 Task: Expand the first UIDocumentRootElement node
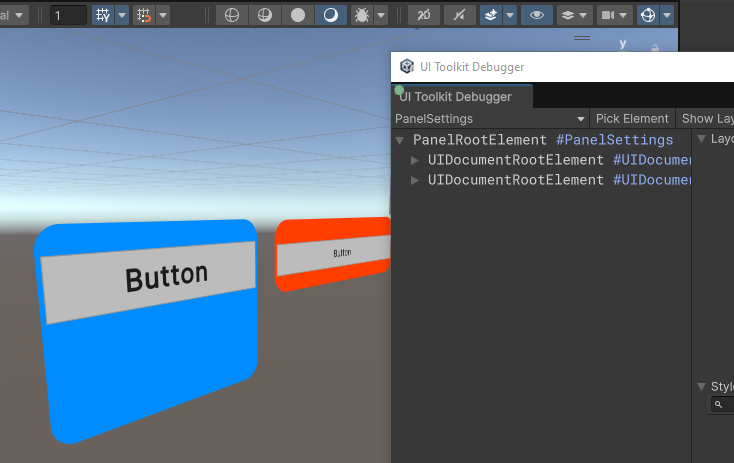pos(416,160)
